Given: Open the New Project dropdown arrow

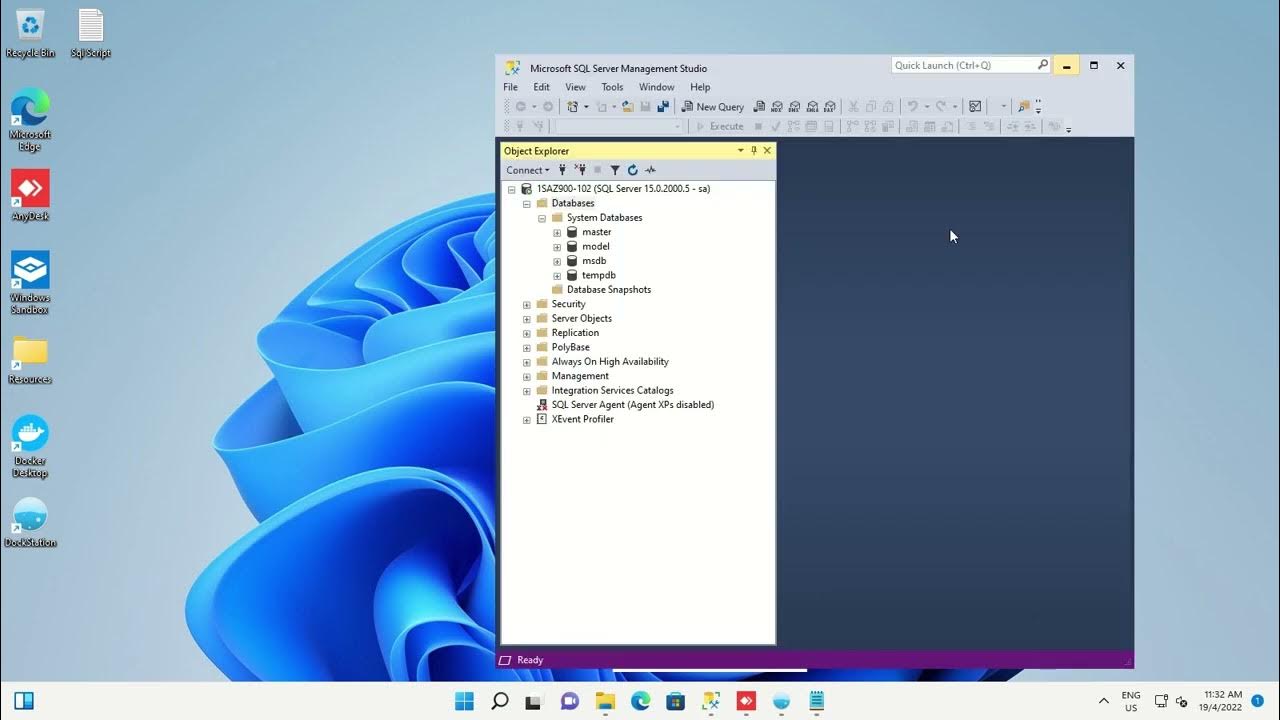Looking at the screenshot, I should point(586,107).
